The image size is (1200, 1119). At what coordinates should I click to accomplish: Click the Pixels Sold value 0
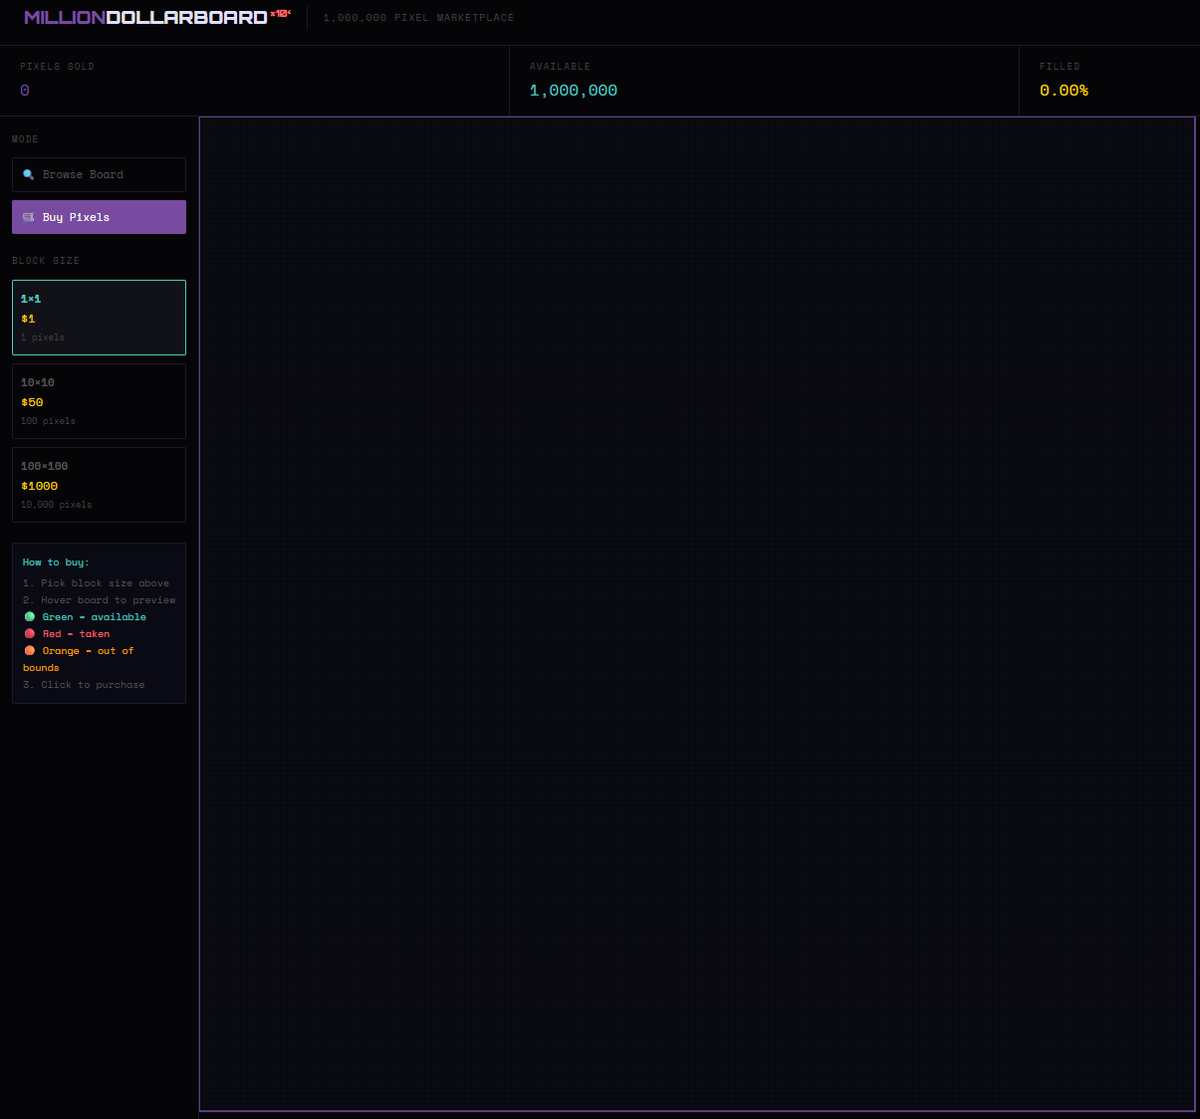(x=25, y=91)
